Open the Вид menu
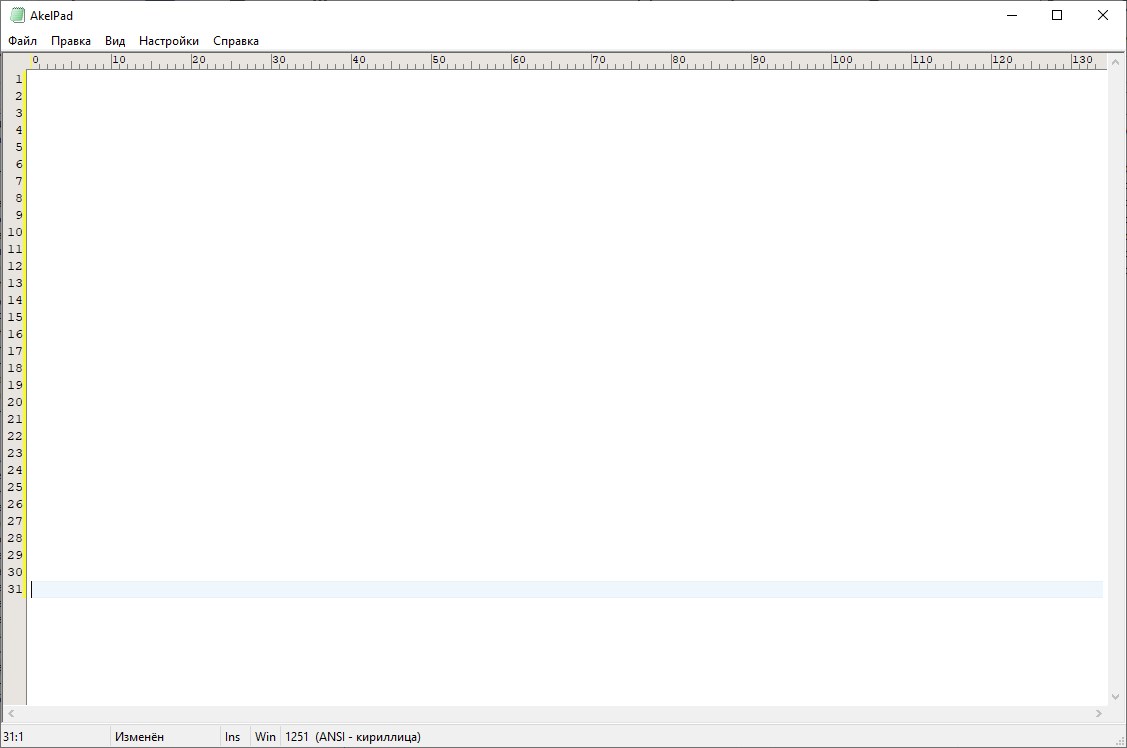The height and width of the screenshot is (748, 1127). [x=115, y=41]
